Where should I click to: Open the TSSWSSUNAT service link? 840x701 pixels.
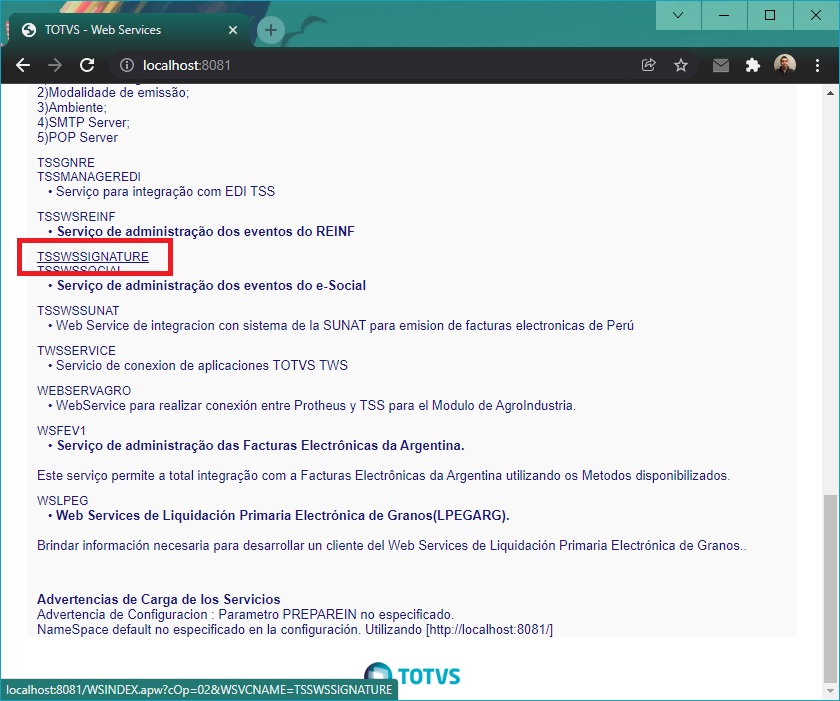click(x=78, y=311)
